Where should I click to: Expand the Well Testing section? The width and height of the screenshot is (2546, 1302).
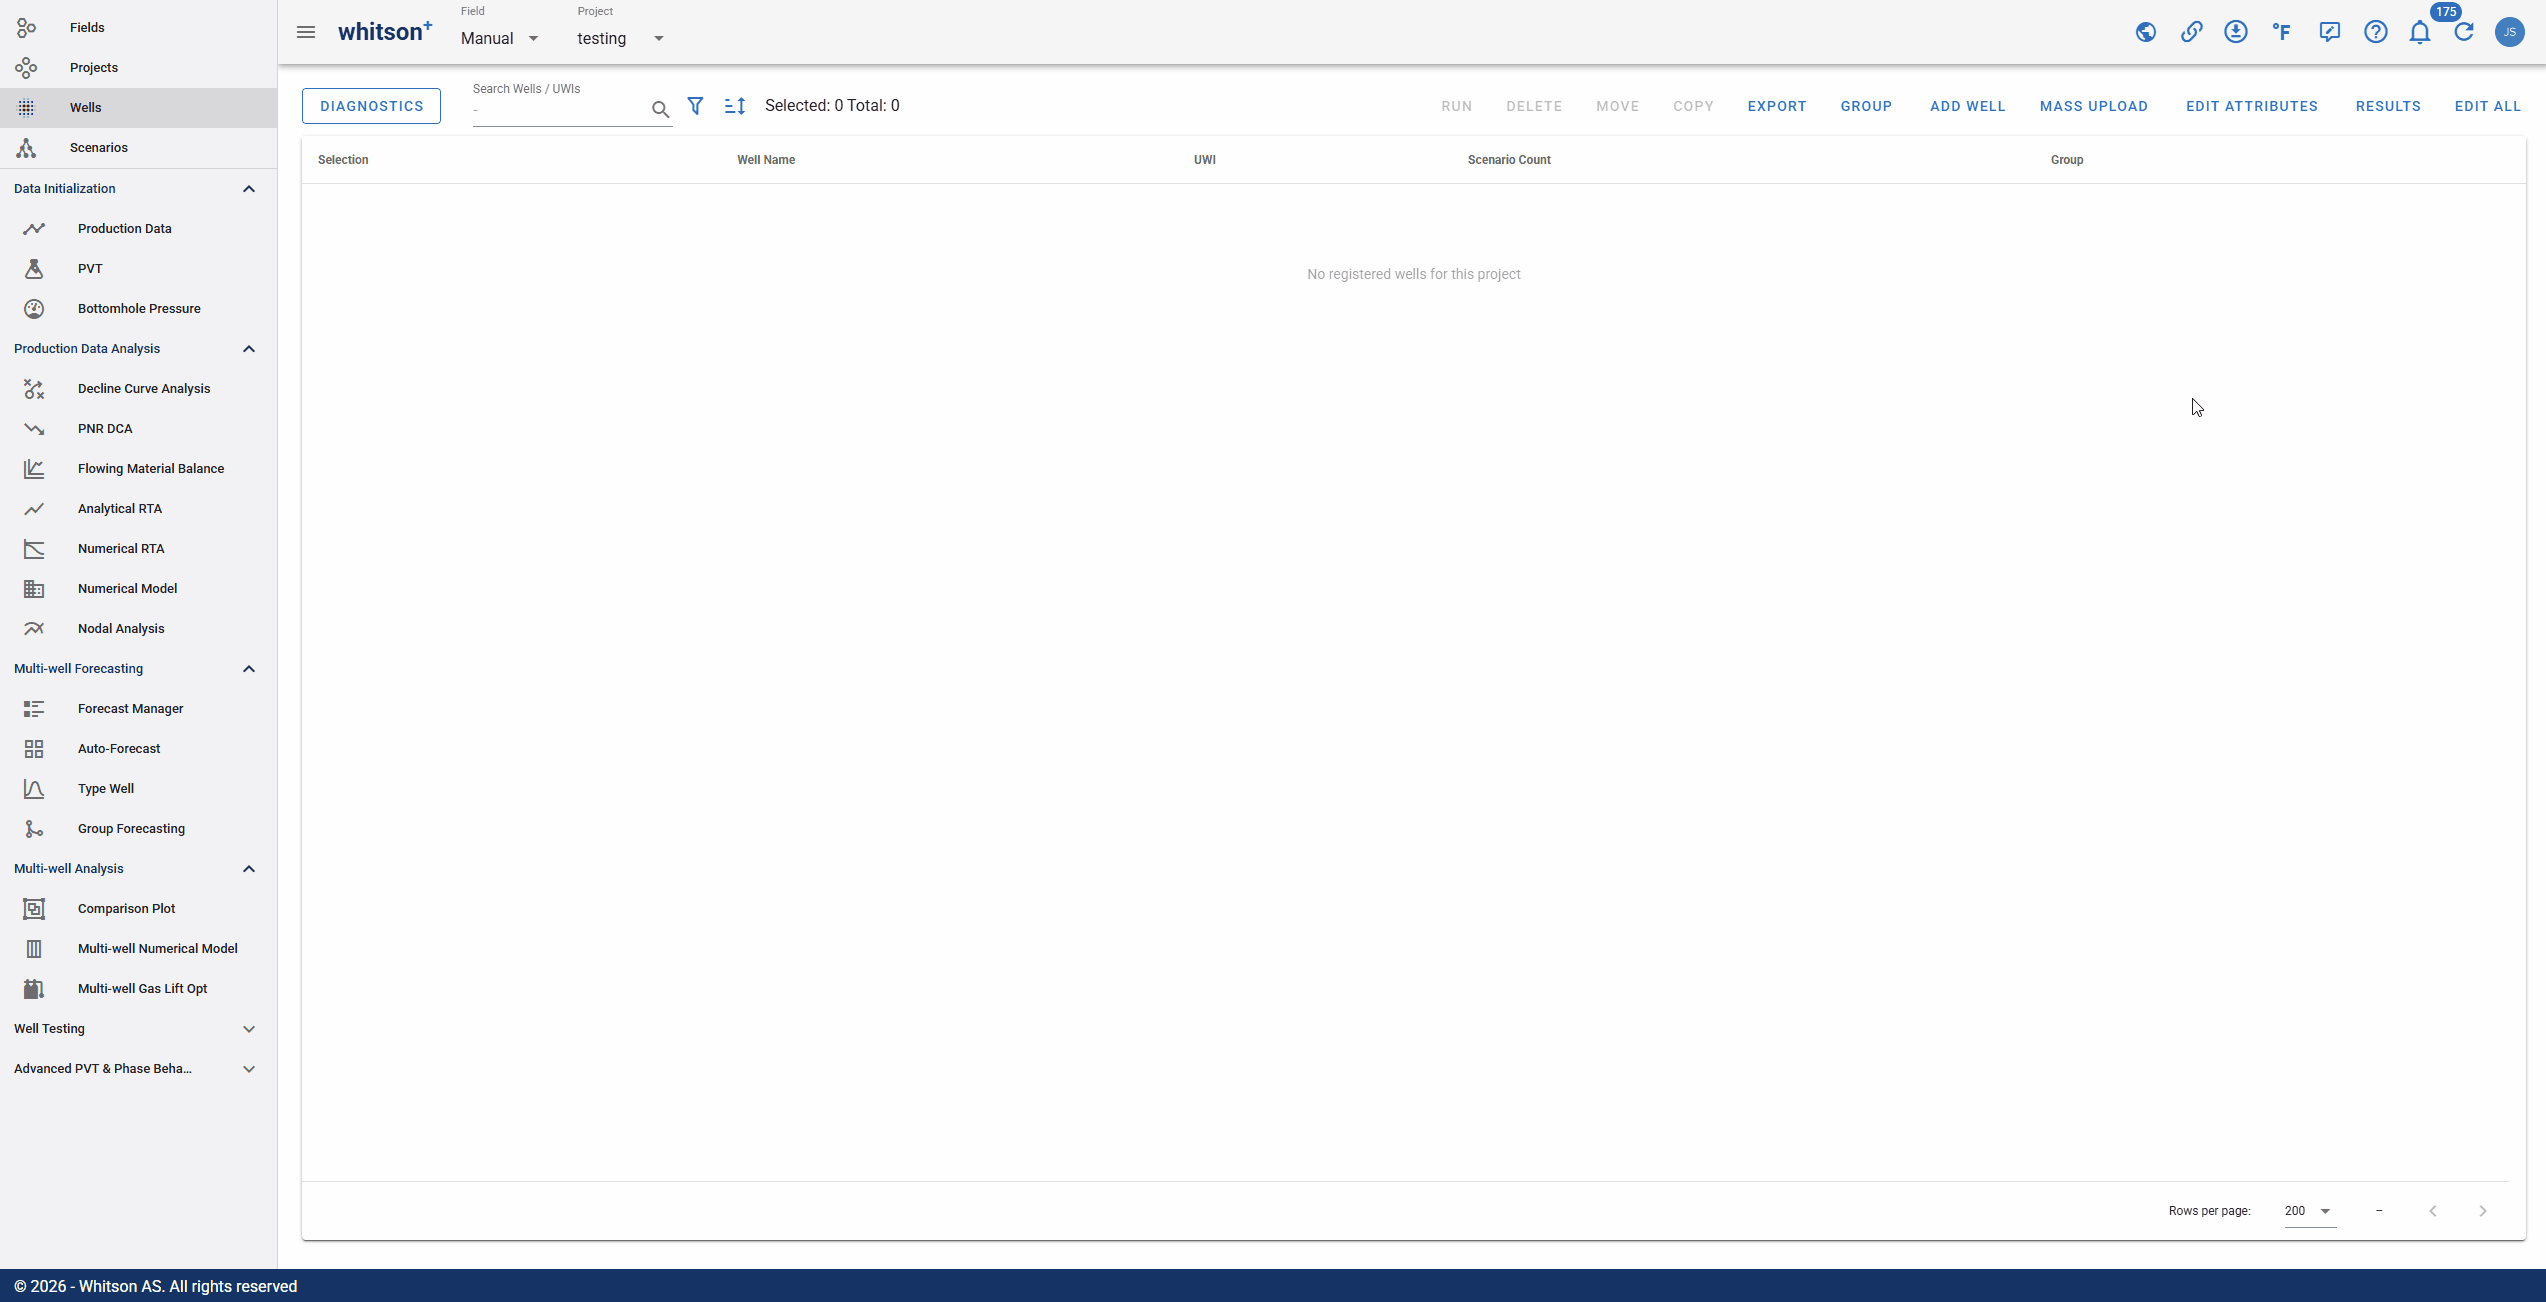(x=249, y=1028)
